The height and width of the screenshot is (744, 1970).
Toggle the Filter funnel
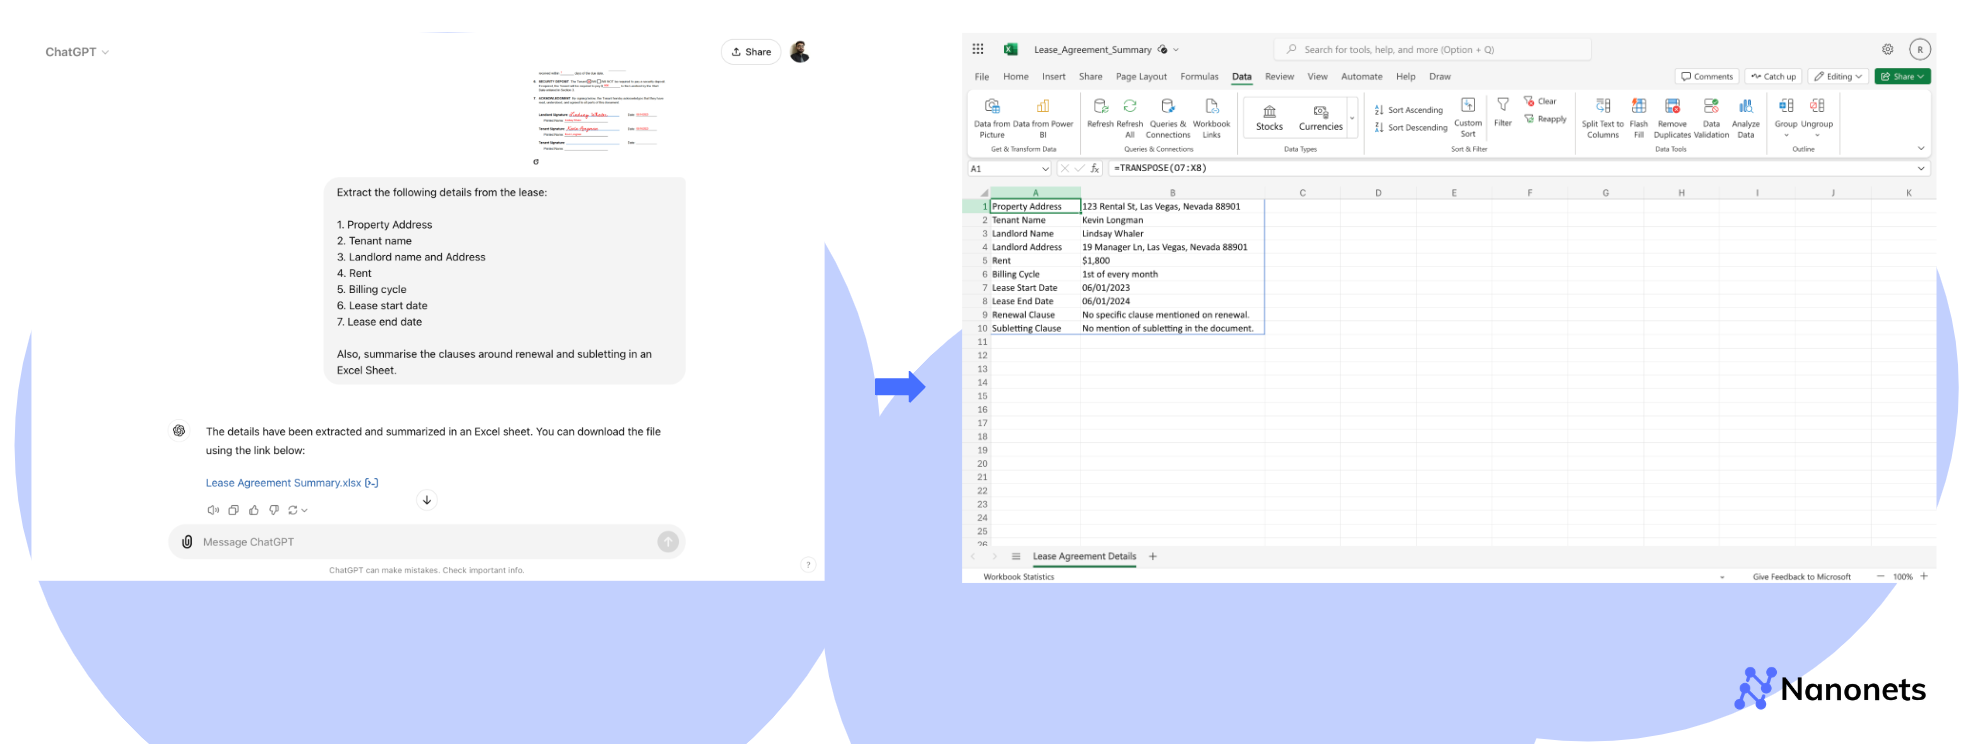coord(1503,111)
